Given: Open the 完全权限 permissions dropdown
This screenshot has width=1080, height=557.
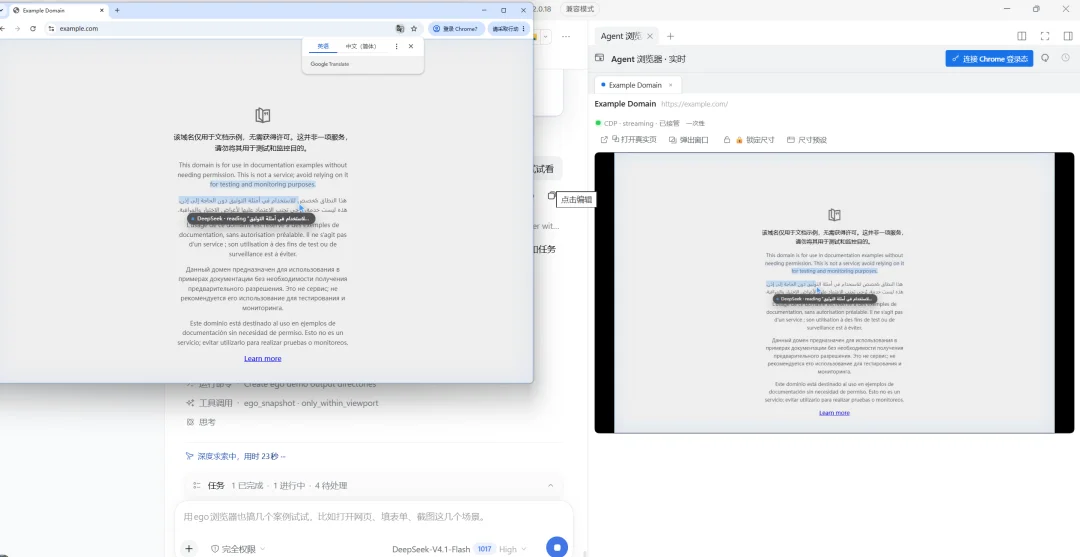Looking at the screenshot, I should pyautogui.click(x=238, y=549).
